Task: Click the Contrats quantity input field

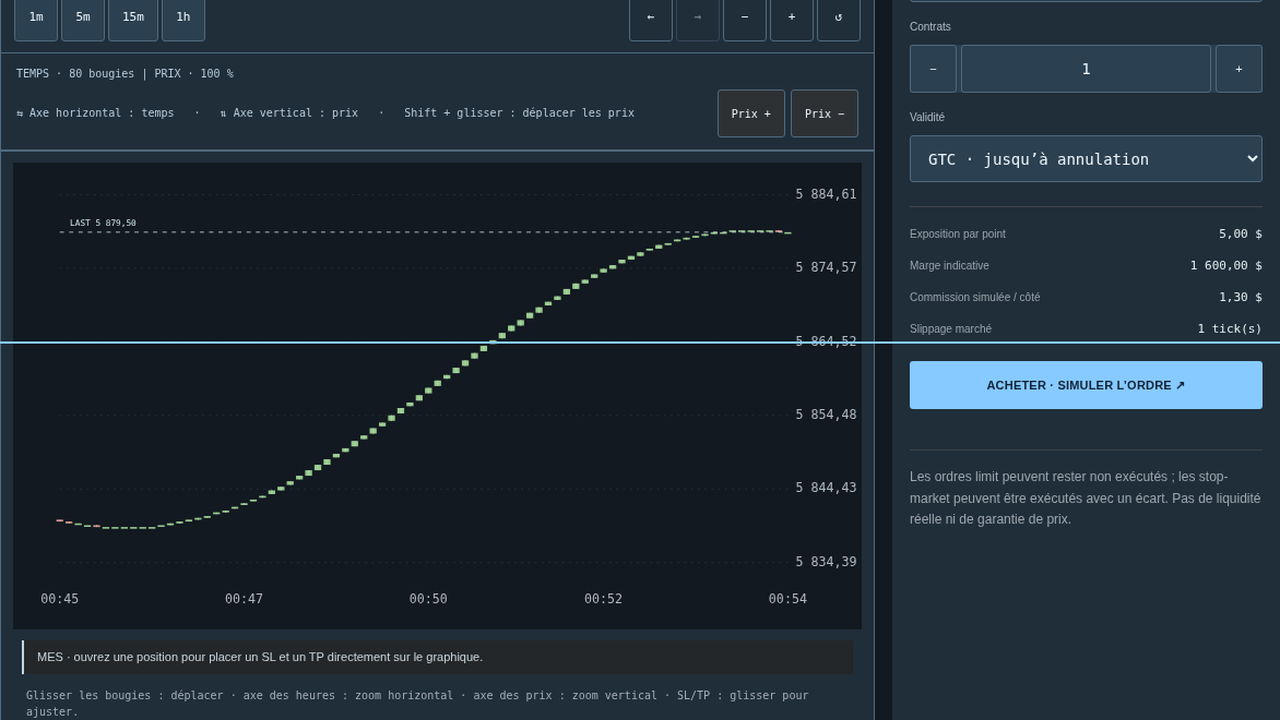Action: pyautogui.click(x=1086, y=69)
